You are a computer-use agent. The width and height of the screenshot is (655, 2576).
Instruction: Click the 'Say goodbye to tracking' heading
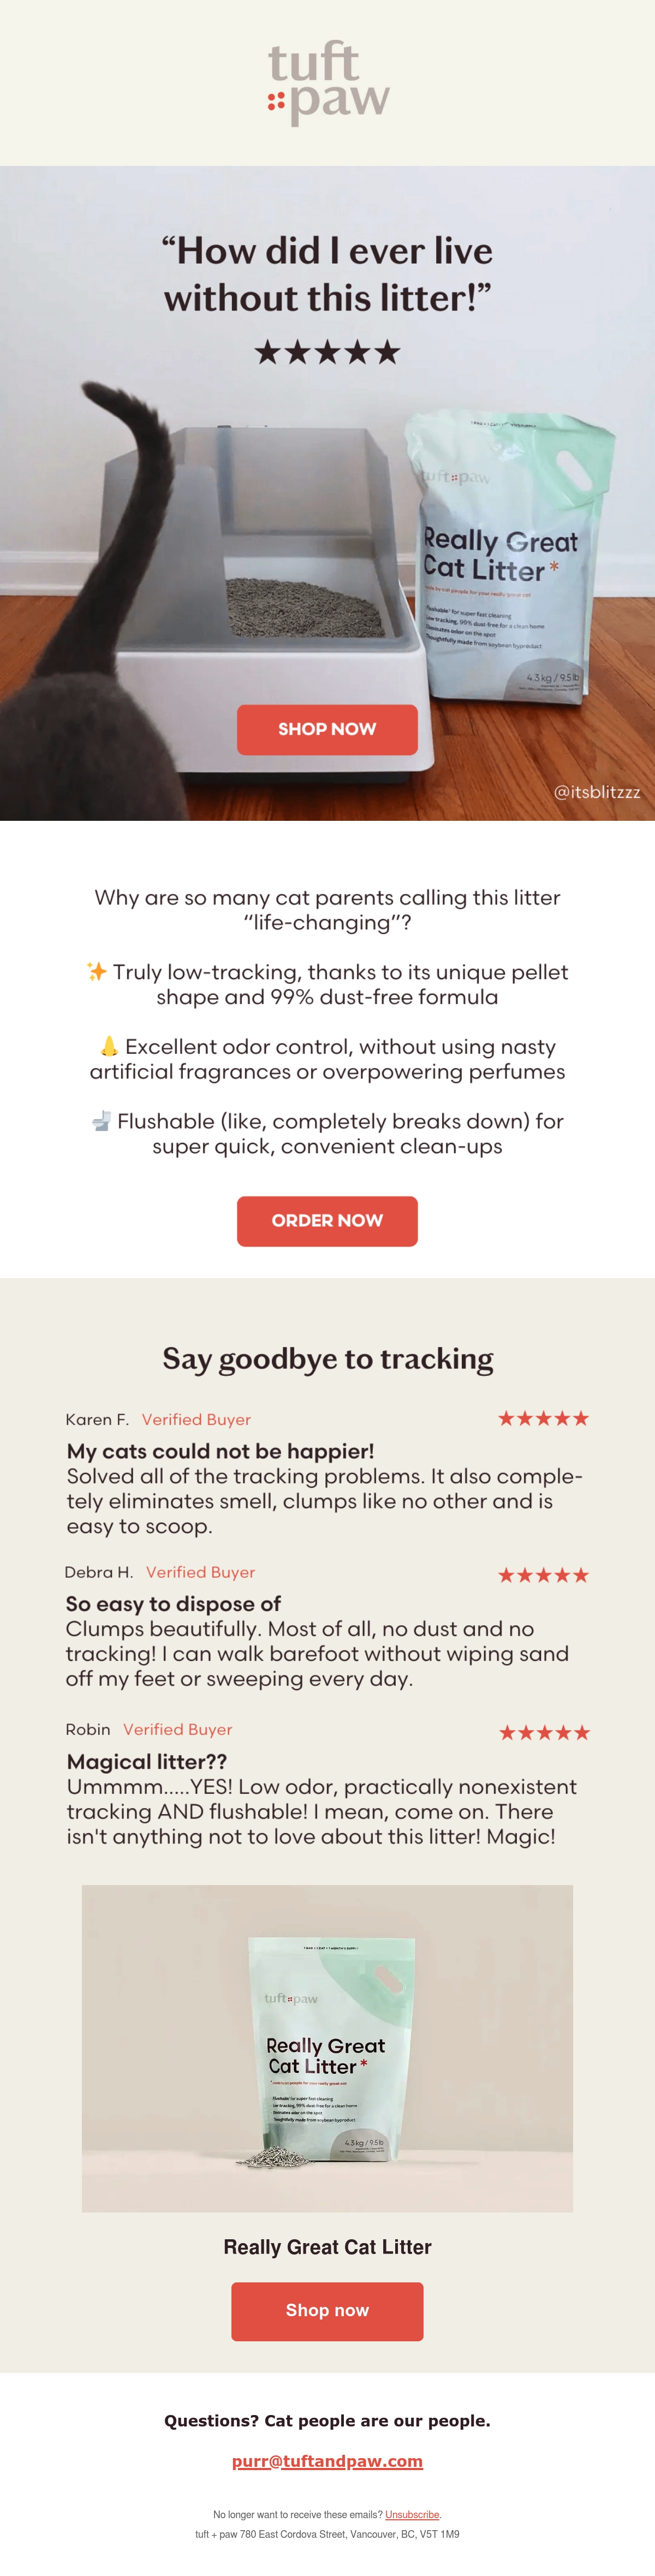(328, 1359)
